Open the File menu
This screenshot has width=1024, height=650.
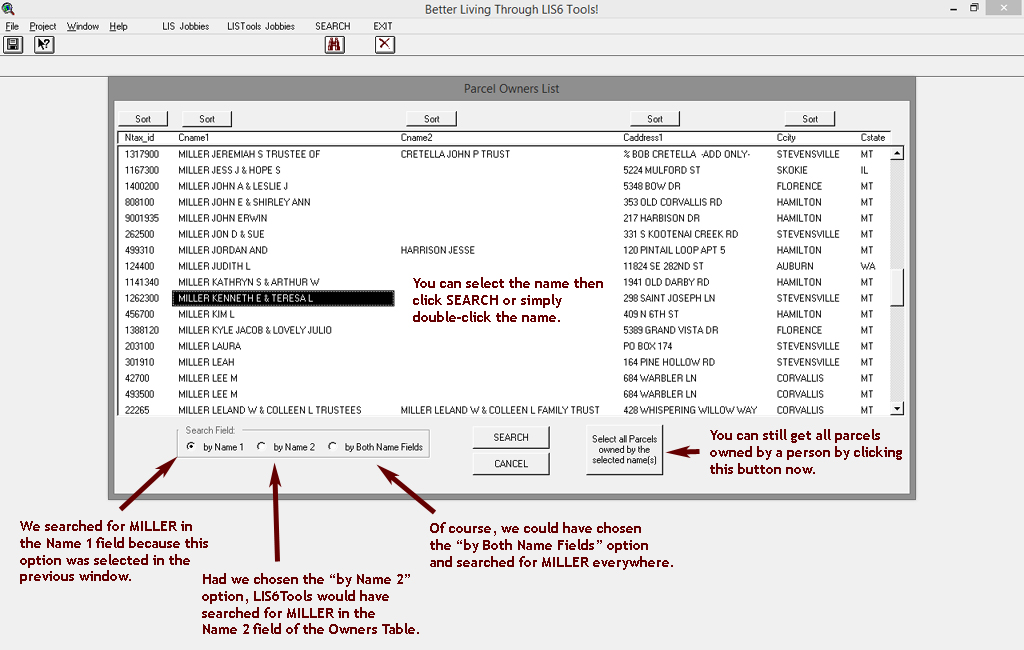[x=12, y=26]
